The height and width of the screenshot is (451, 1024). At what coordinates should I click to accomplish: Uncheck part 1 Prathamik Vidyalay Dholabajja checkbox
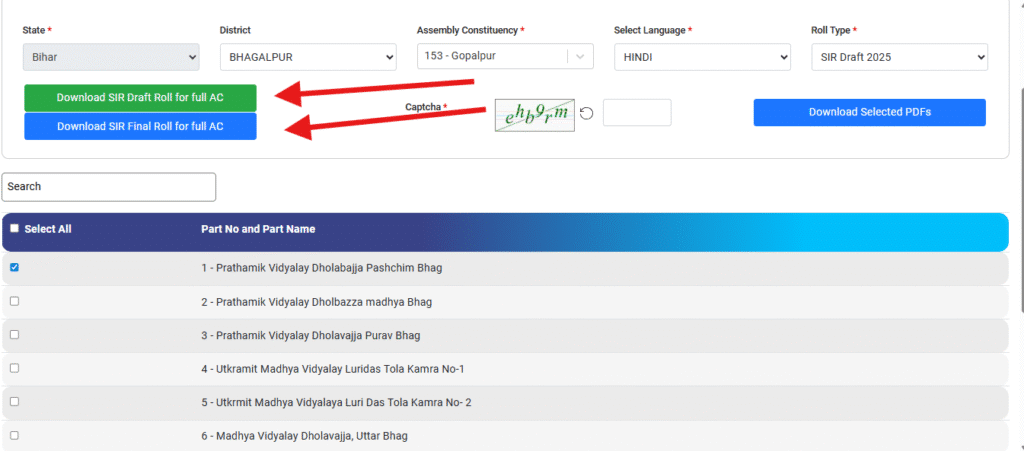pos(14,268)
